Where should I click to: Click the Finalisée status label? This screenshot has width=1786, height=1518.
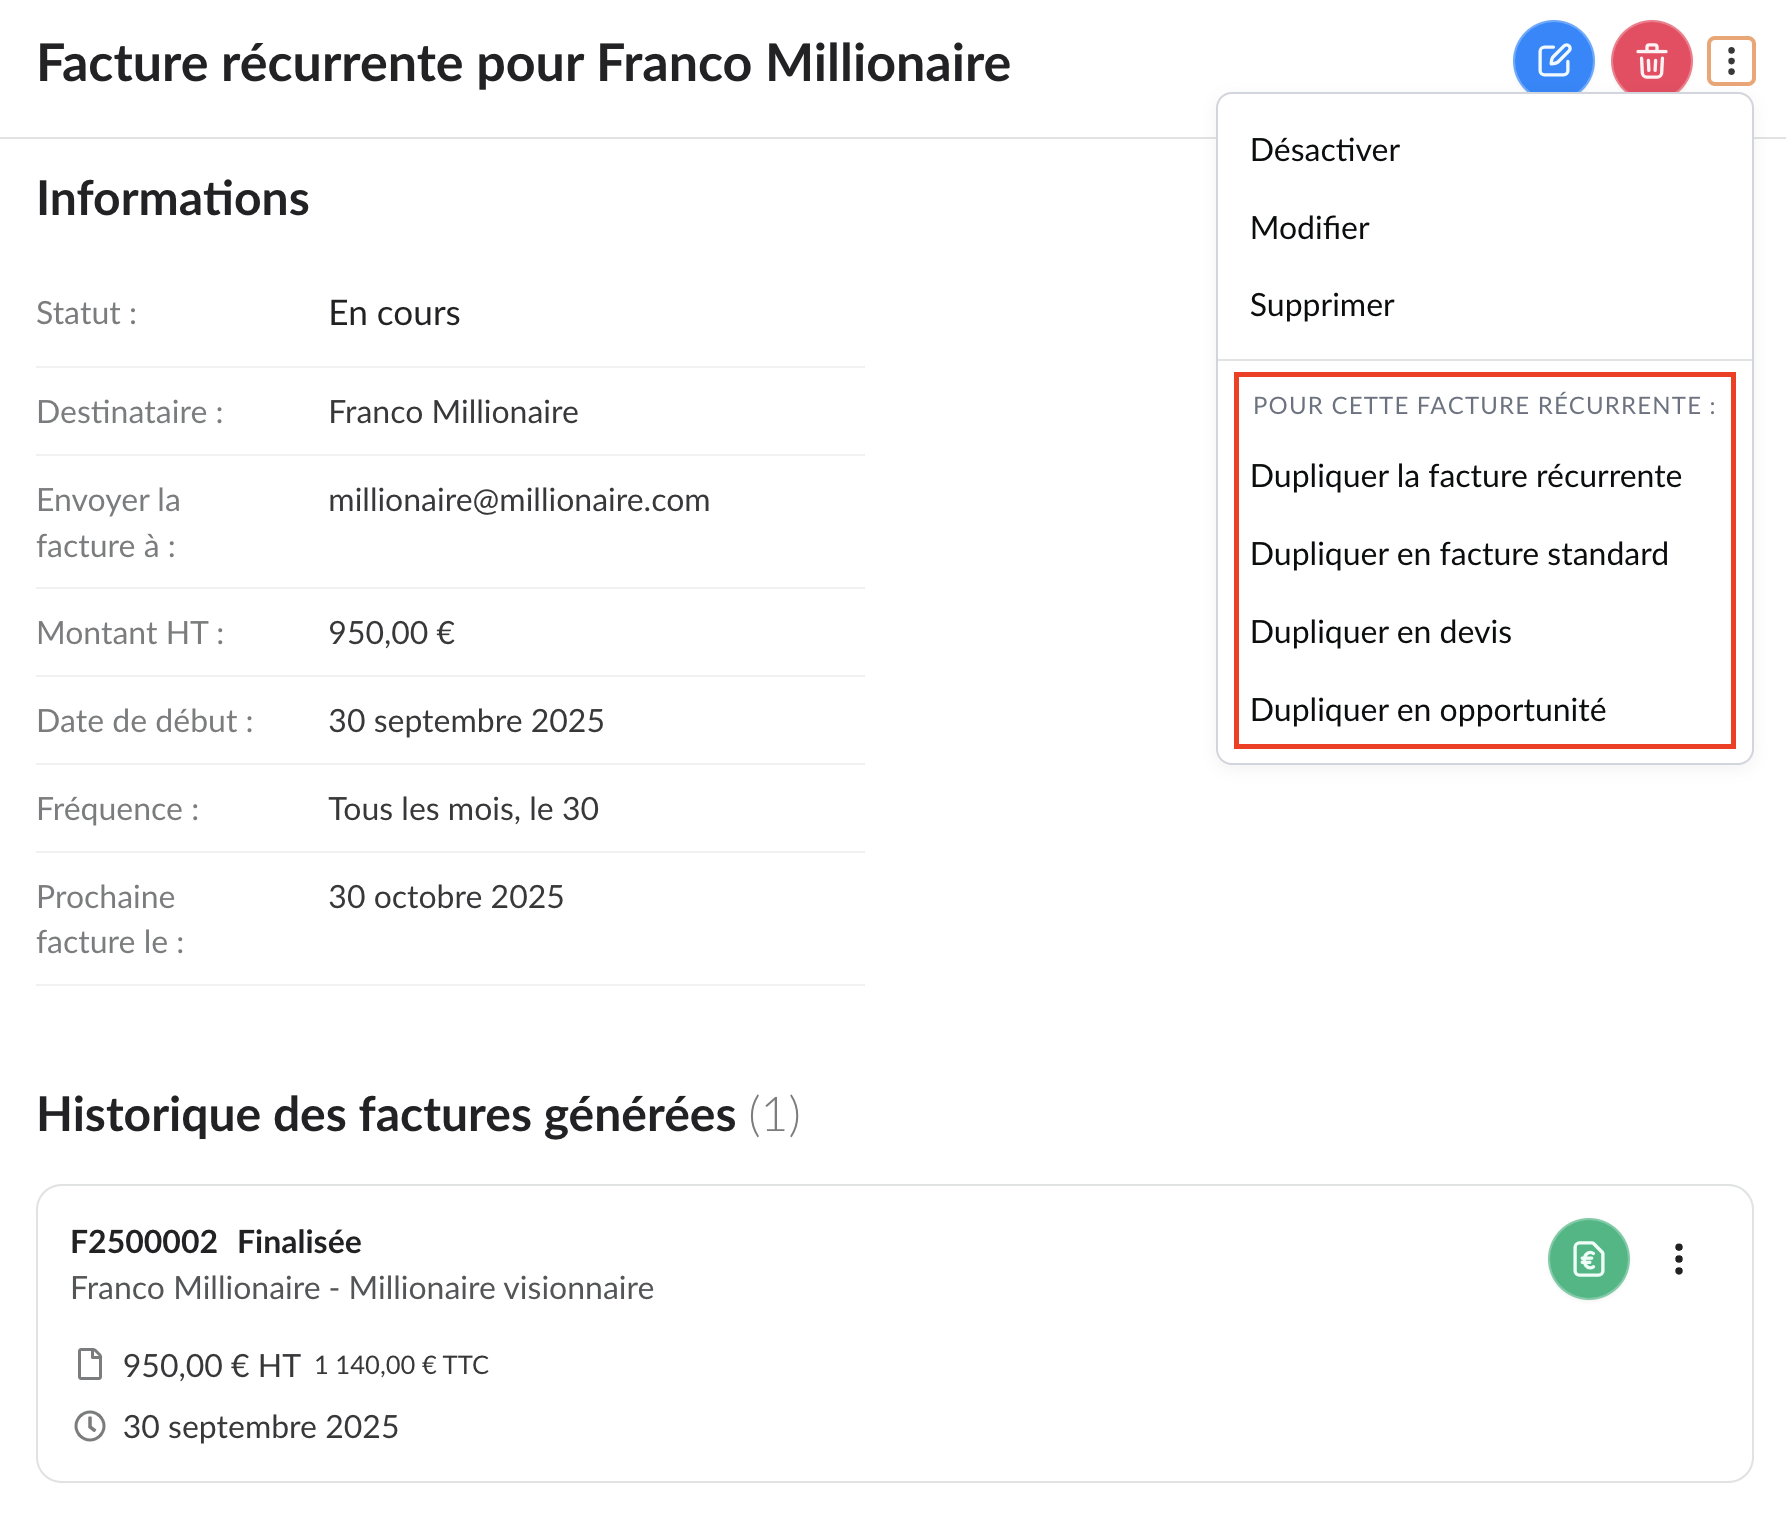pos(299,1241)
